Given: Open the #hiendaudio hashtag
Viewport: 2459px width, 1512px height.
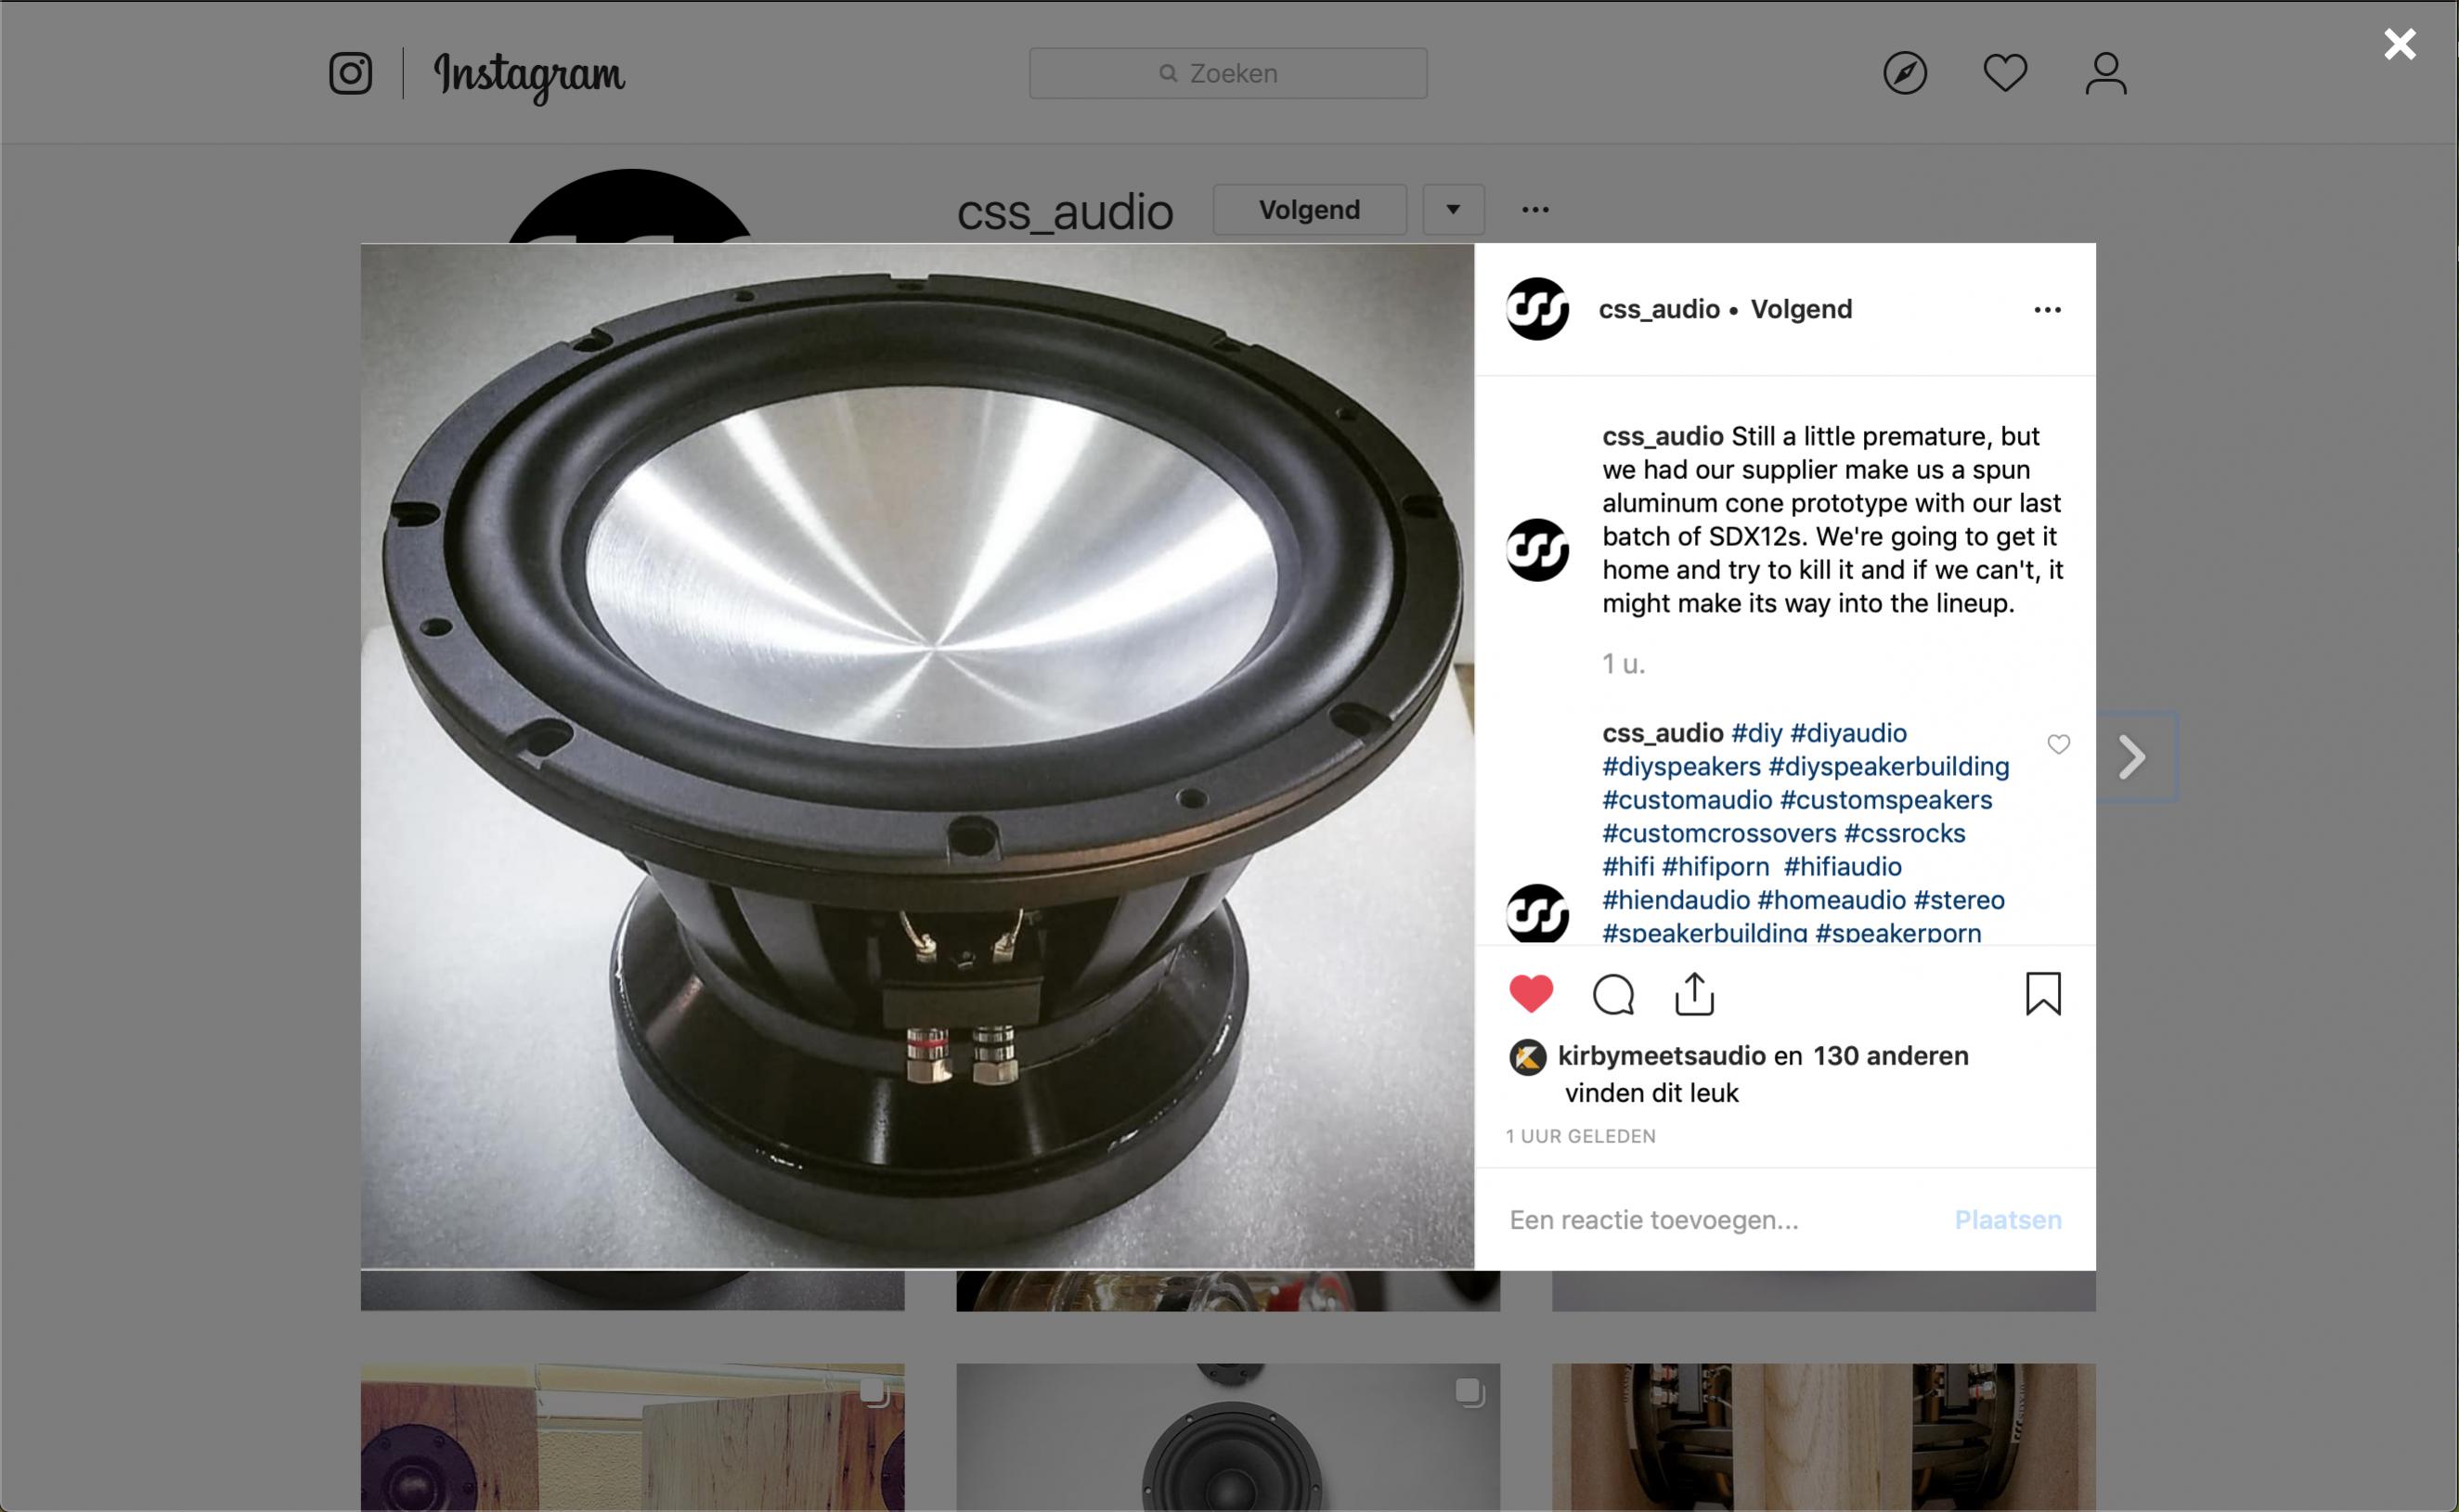Looking at the screenshot, I should 1676,900.
